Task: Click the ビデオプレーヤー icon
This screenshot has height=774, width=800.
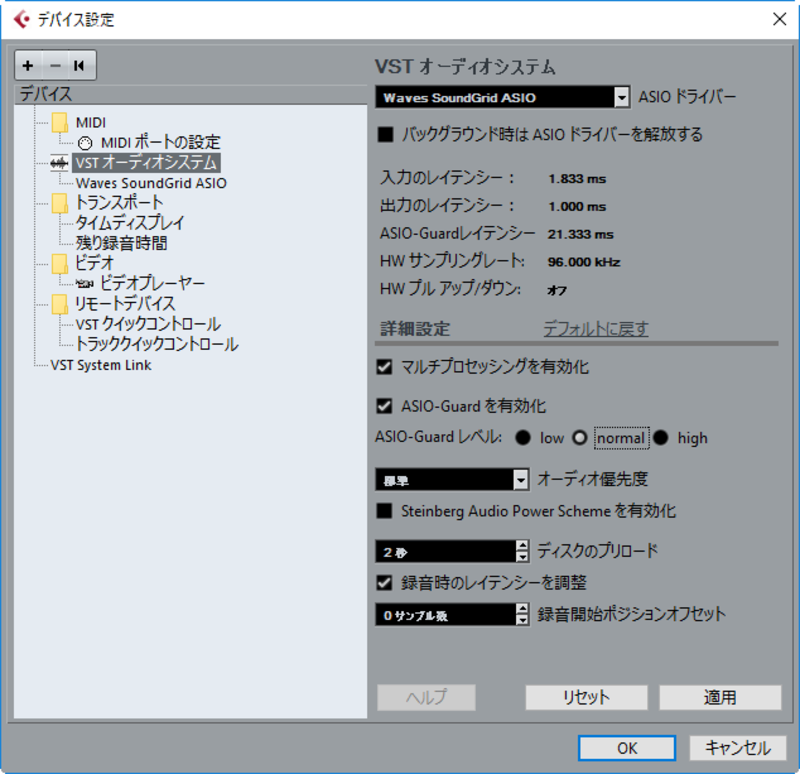Action: 85,283
